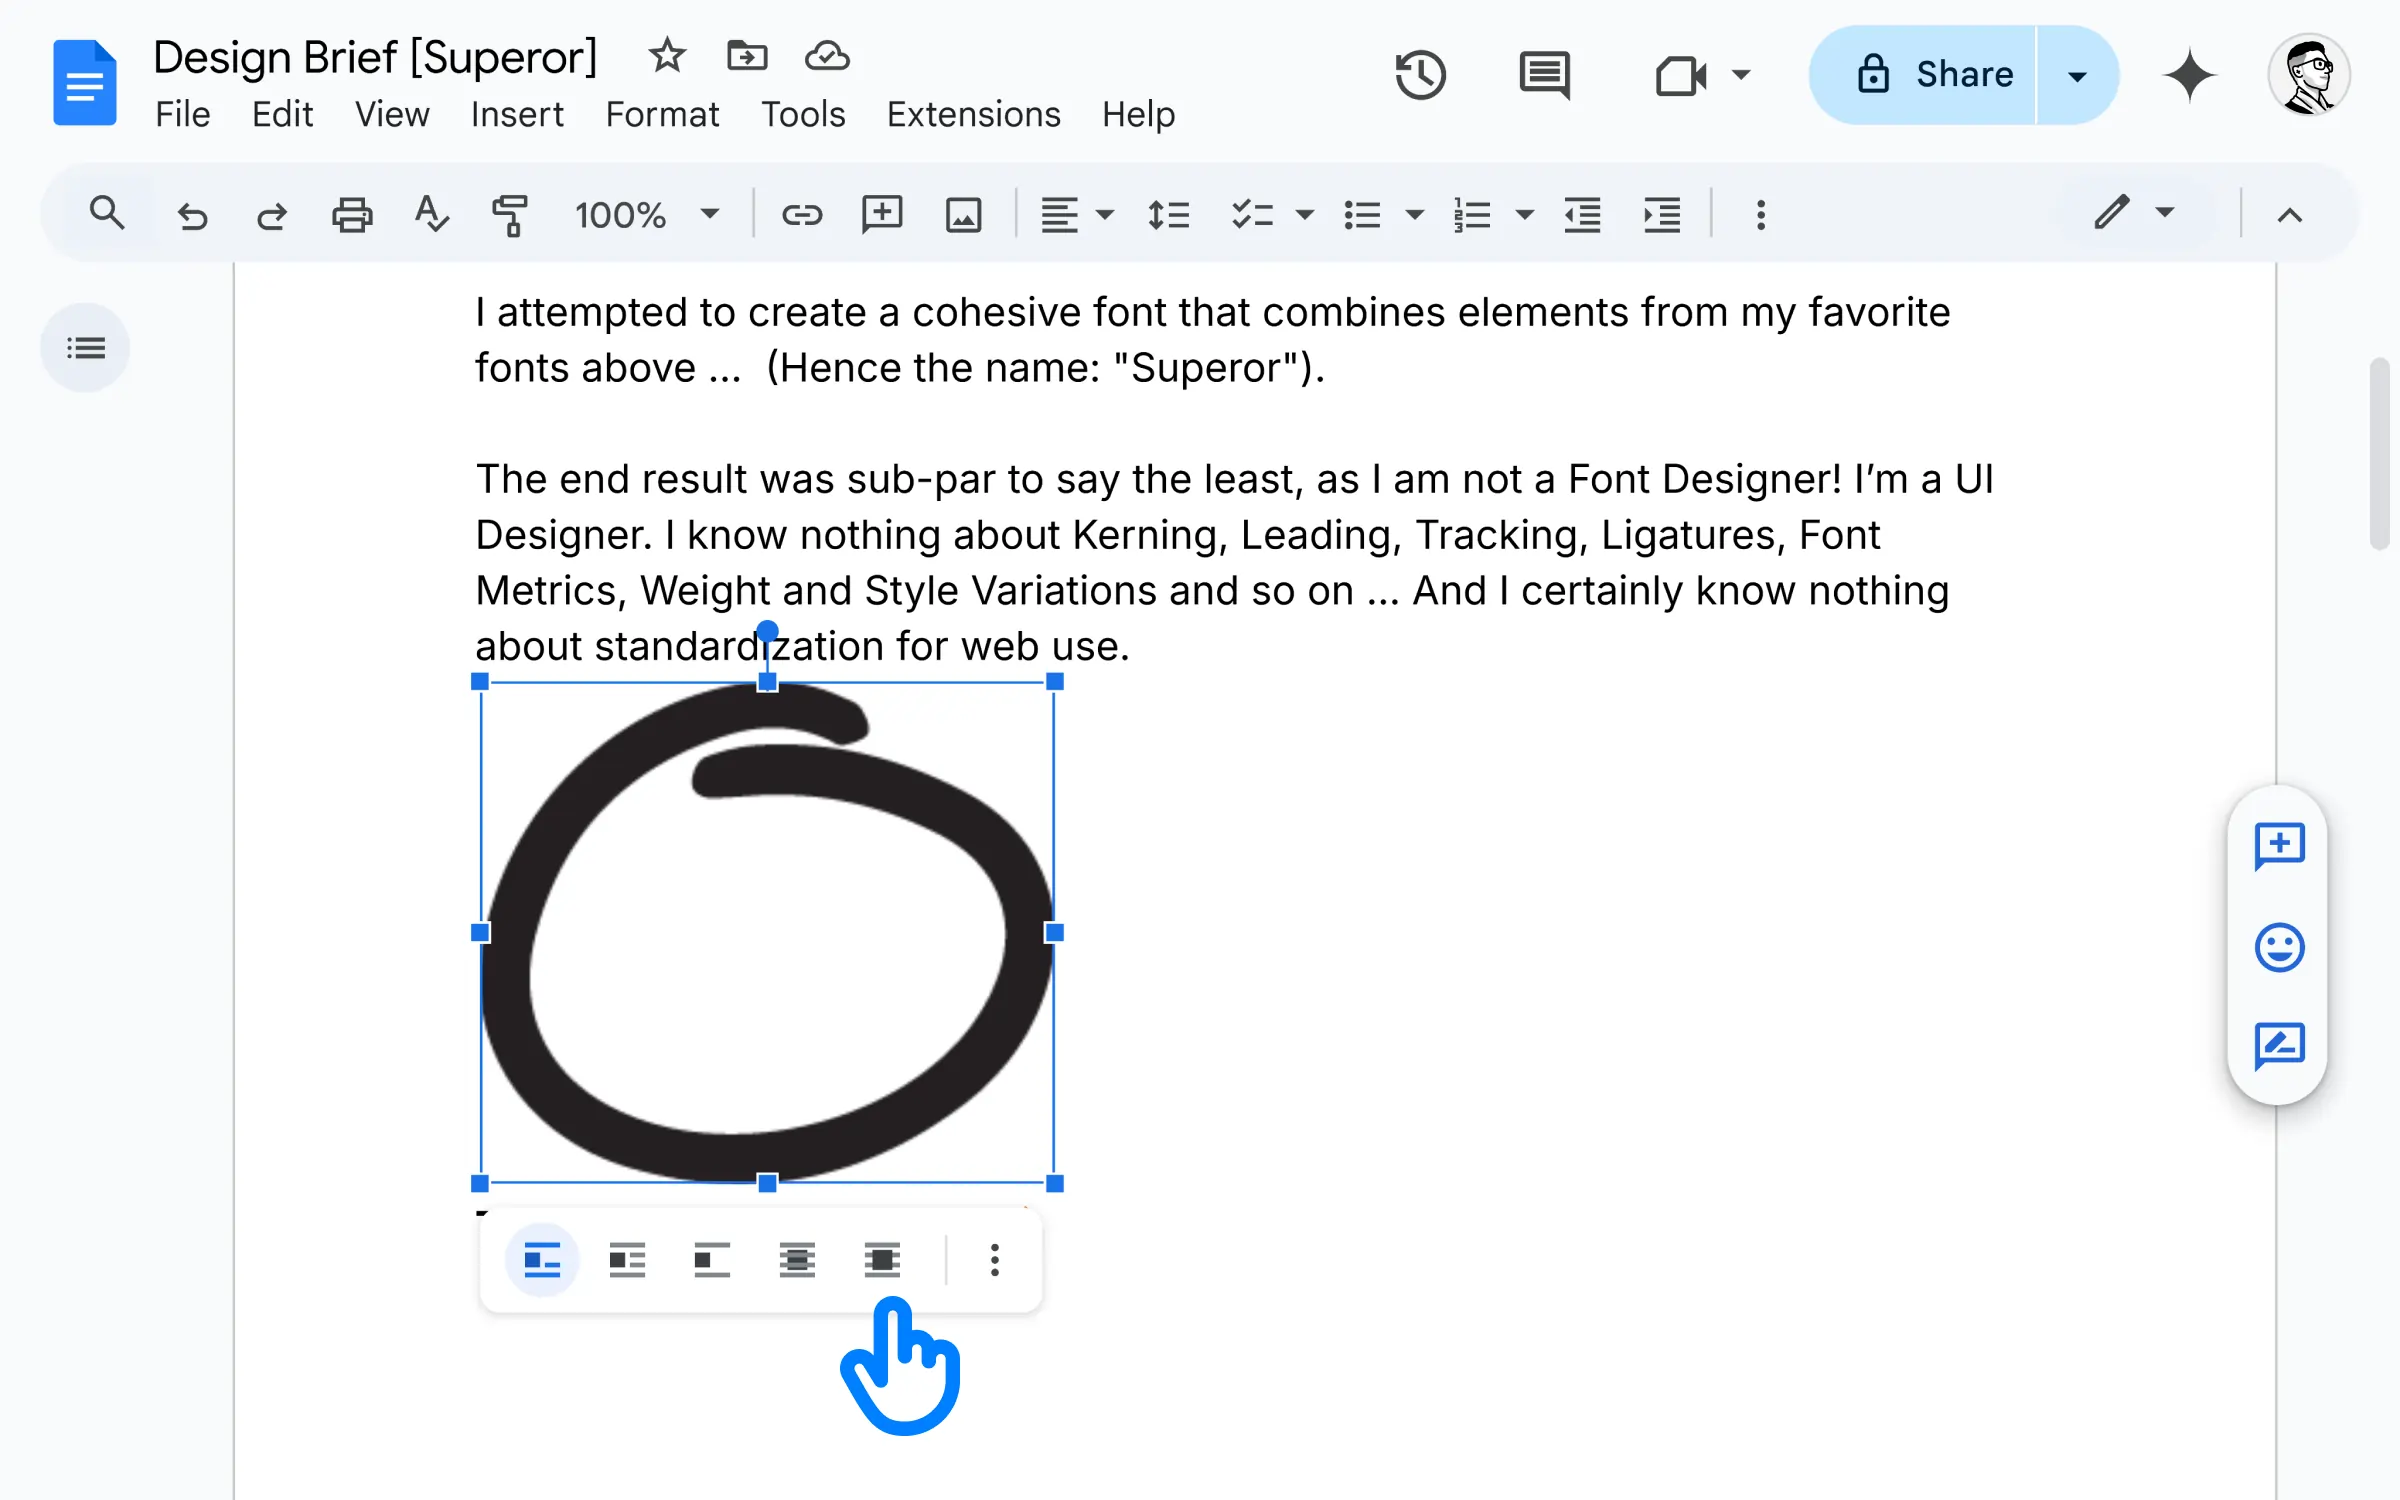The width and height of the screenshot is (2400, 1500).
Task: Toggle the Gemini AI assistant icon
Action: (2189, 74)
